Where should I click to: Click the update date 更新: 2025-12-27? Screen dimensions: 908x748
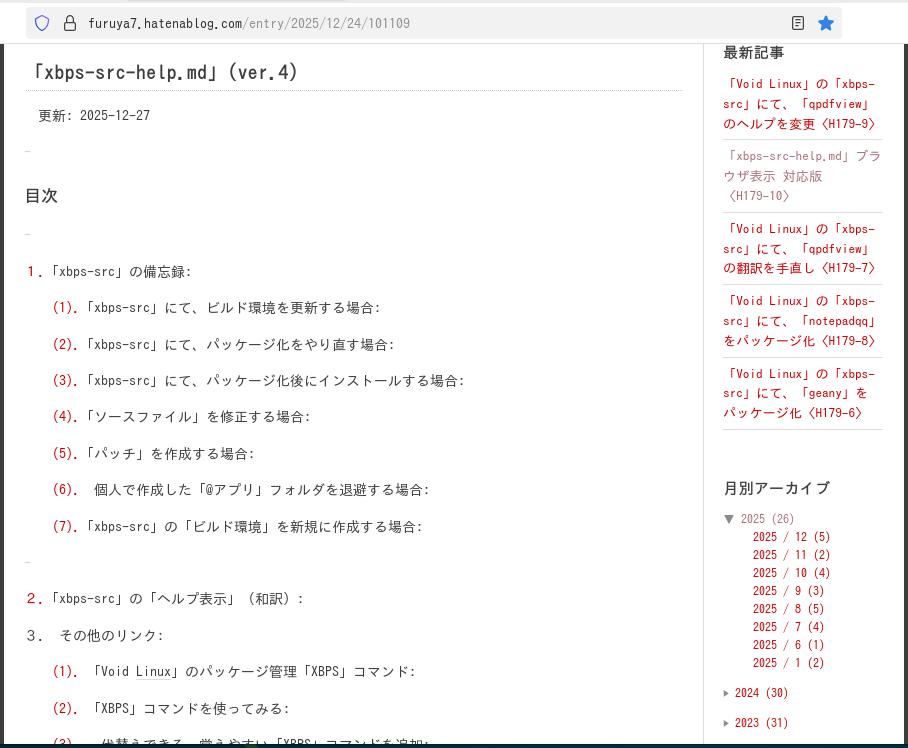94,115
